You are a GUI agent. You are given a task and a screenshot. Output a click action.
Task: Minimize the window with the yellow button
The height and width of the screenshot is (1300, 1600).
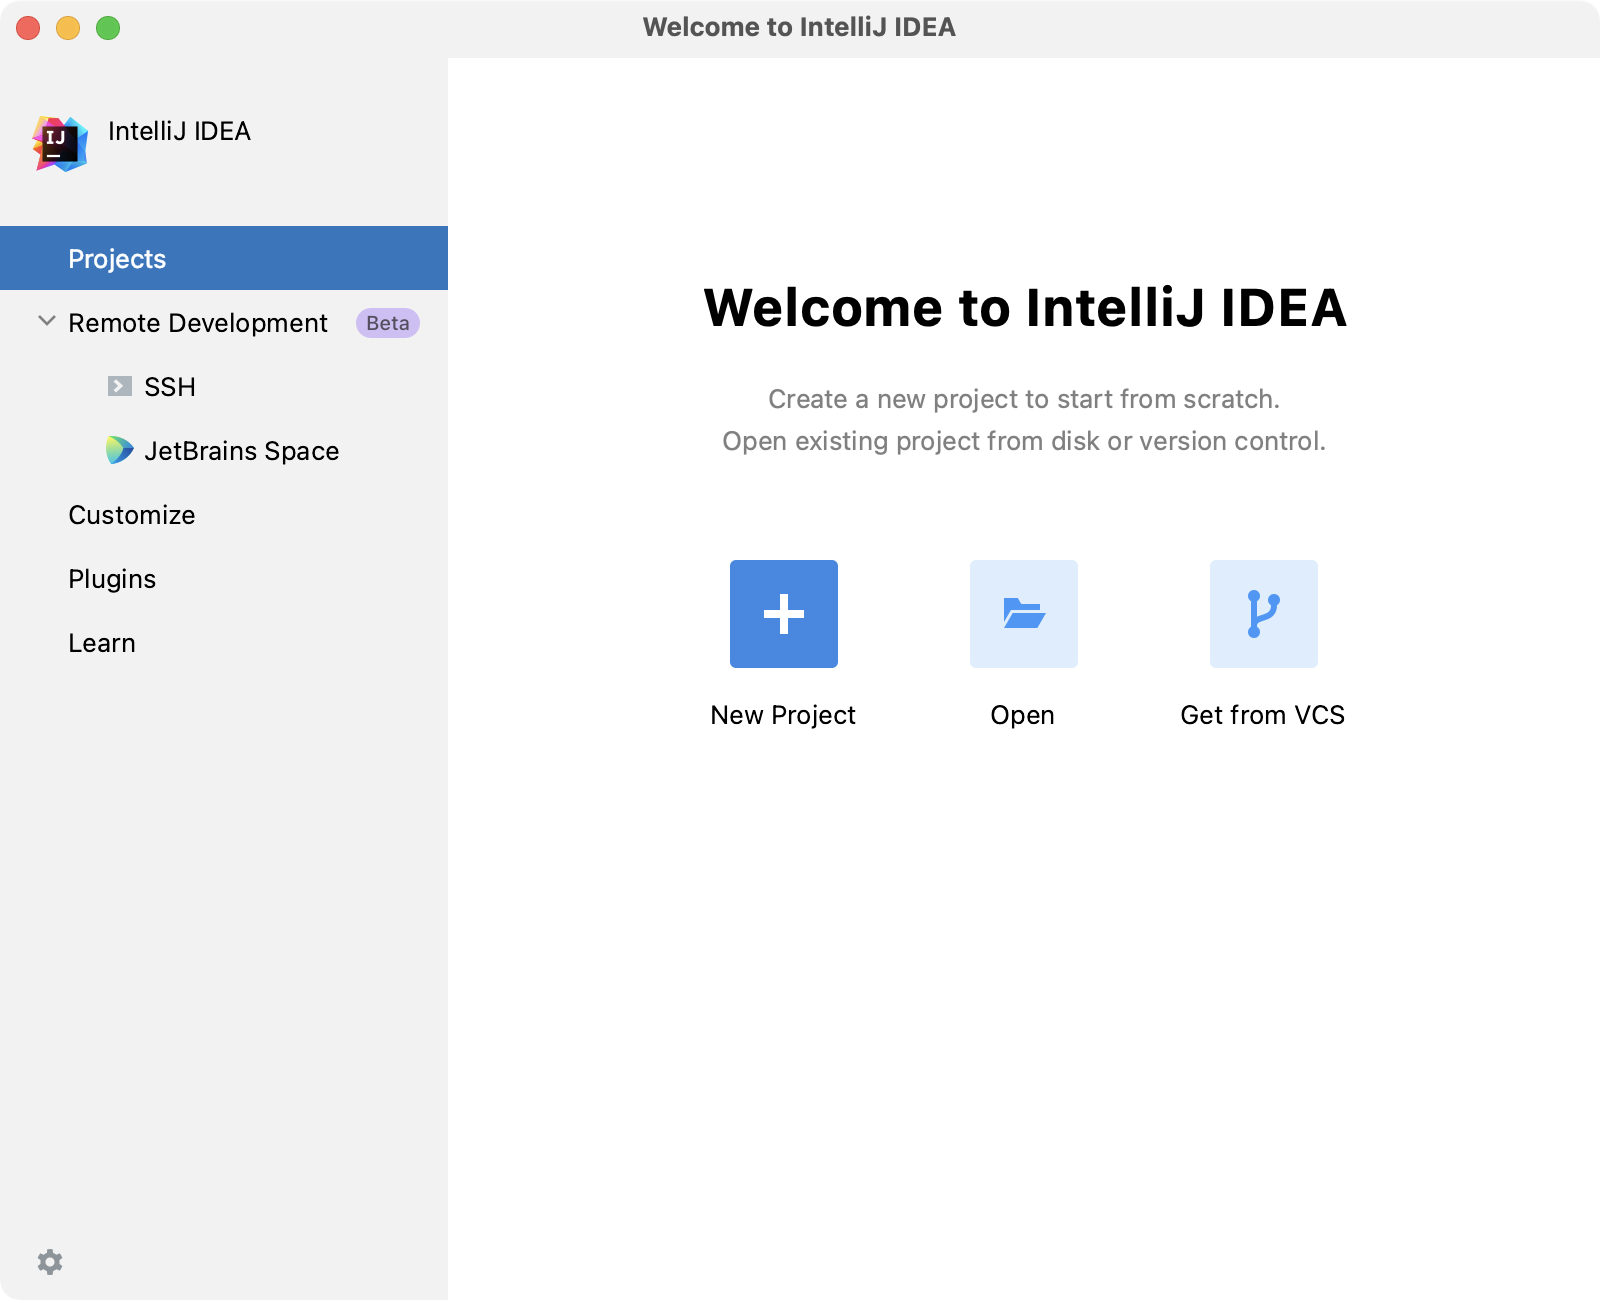tap(68, 28)
